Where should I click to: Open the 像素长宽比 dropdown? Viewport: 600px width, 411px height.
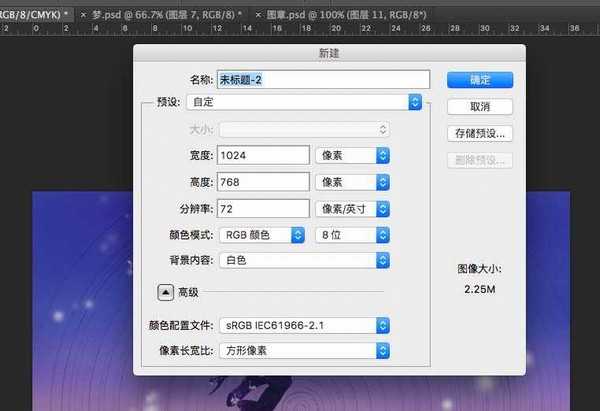coord(305,351)
